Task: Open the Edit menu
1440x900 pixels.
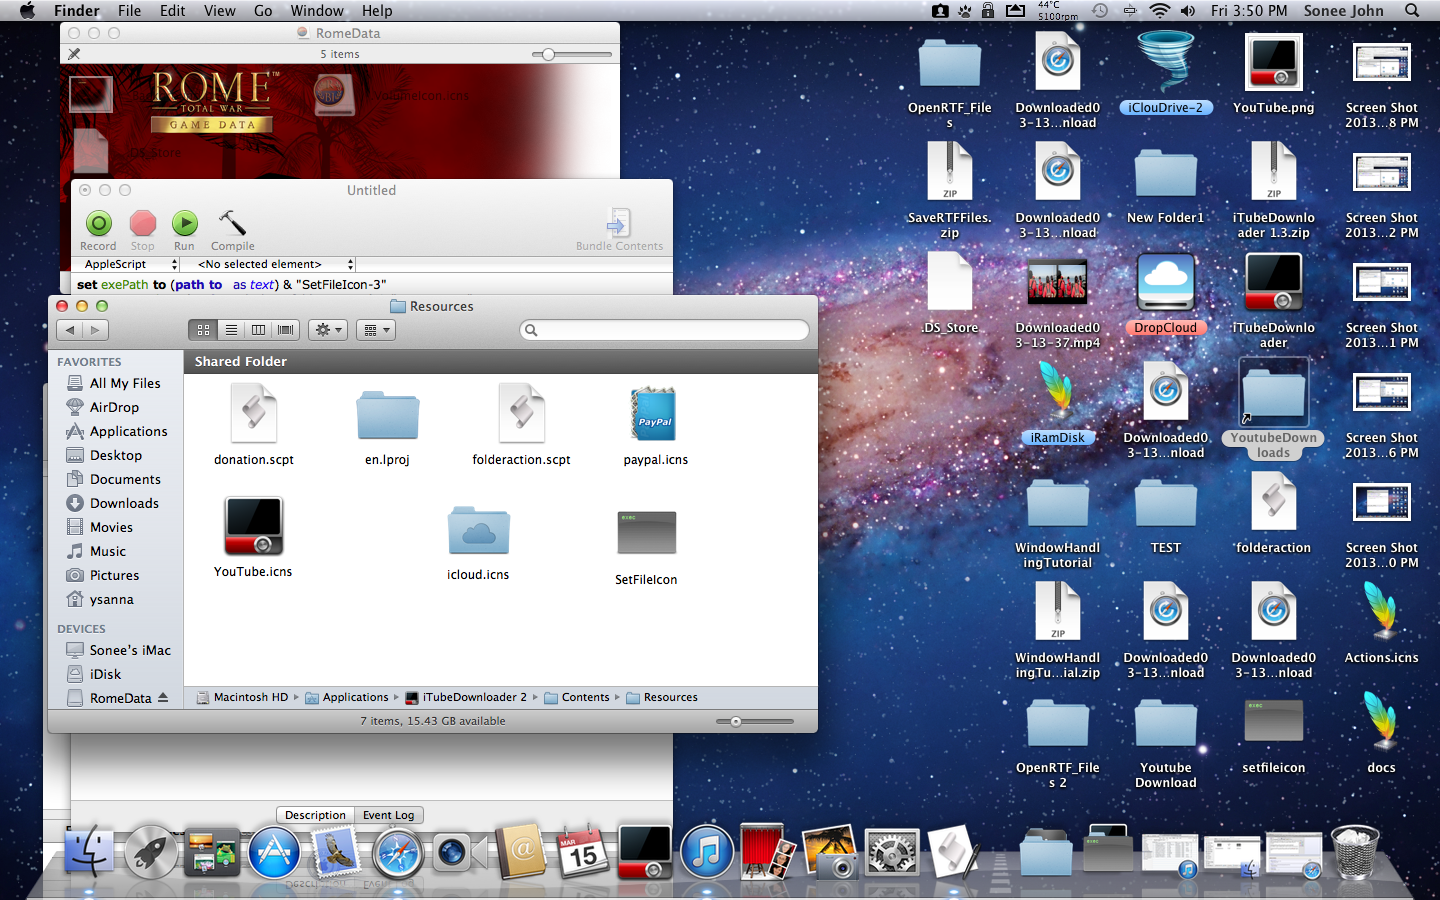Action: (172, 10)
